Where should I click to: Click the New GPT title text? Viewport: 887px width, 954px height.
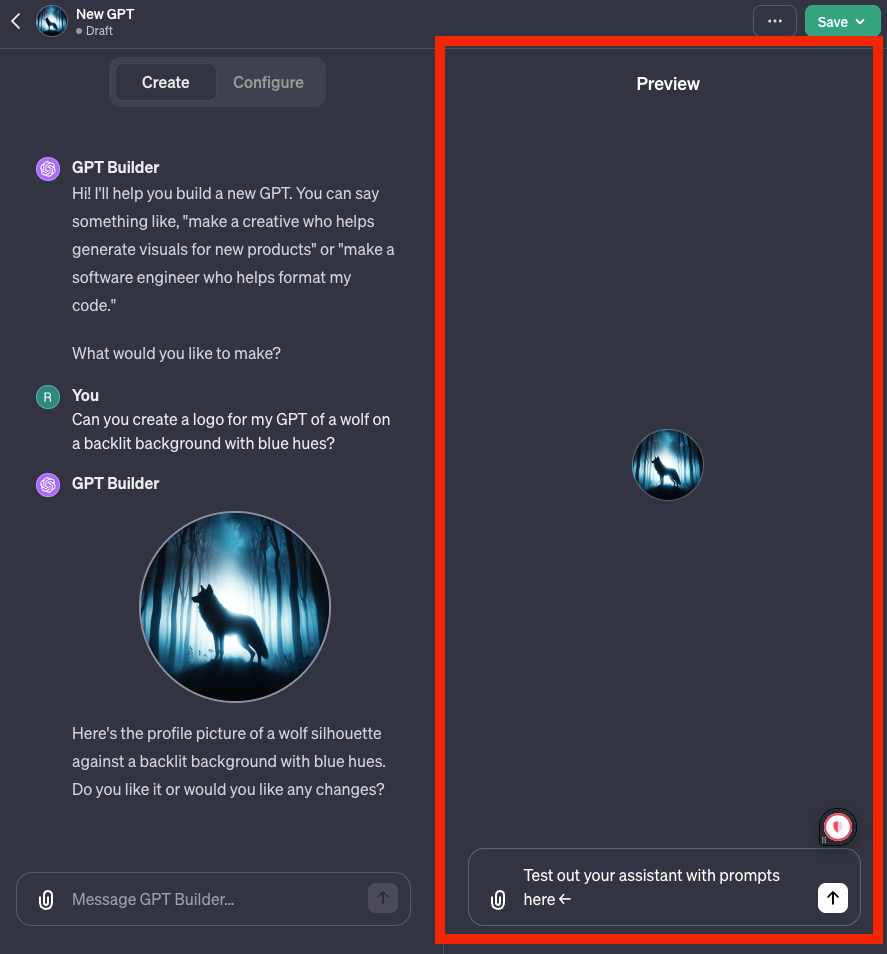[x=105, y=14]
